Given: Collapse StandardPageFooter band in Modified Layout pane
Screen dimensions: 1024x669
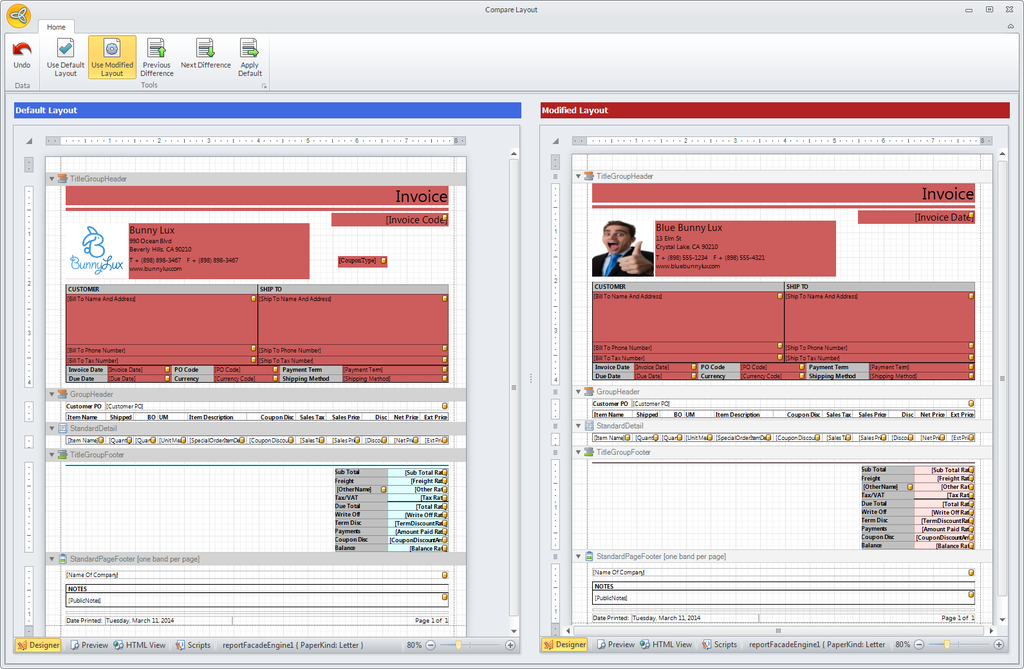Looking at the screenshot, I should pos(578,556).
